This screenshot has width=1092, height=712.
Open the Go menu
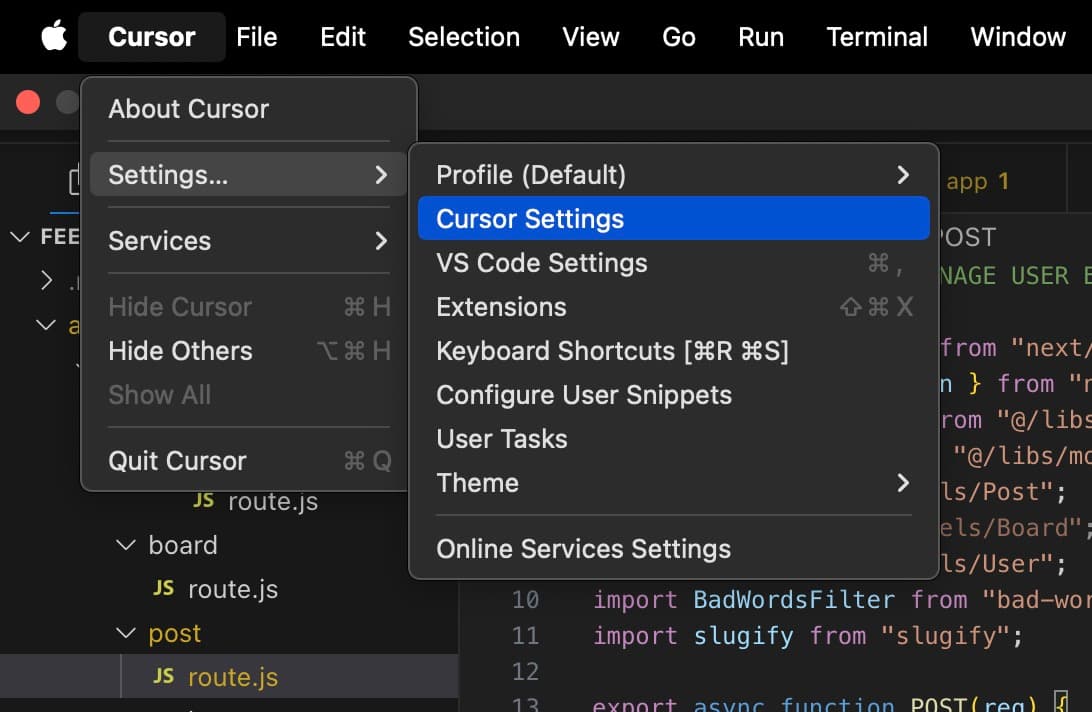coord(678,37)
